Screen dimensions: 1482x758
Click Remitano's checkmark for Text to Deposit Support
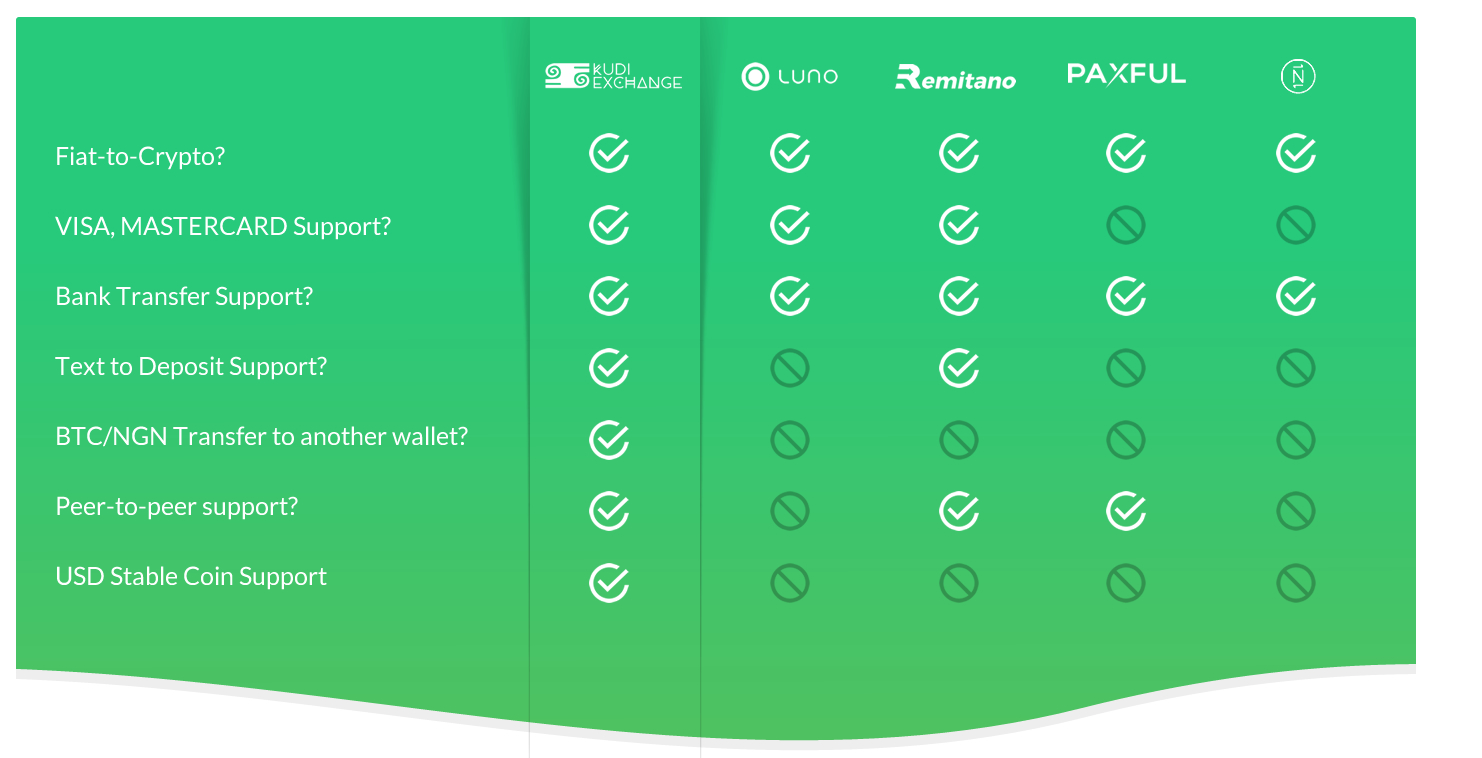tap(959, 368)
